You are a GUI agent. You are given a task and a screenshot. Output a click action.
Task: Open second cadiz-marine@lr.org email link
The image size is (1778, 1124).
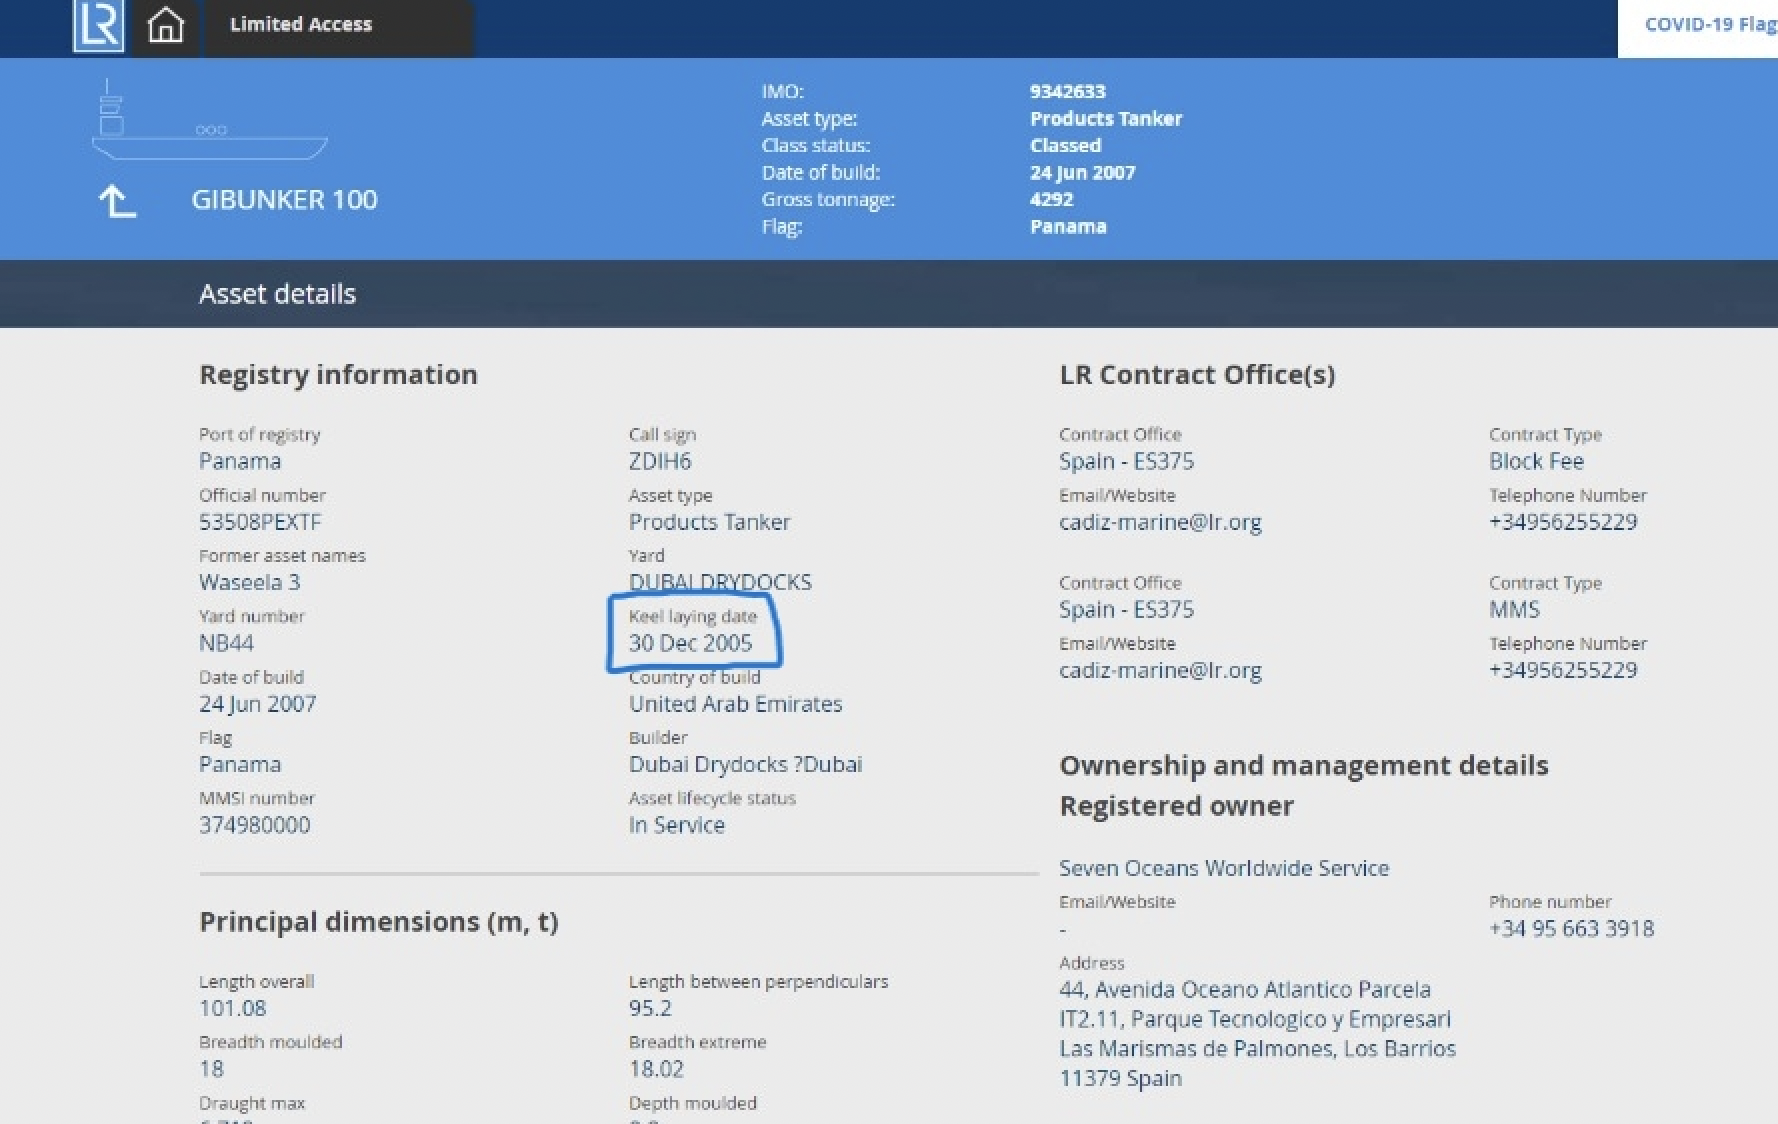(1160, 670)
